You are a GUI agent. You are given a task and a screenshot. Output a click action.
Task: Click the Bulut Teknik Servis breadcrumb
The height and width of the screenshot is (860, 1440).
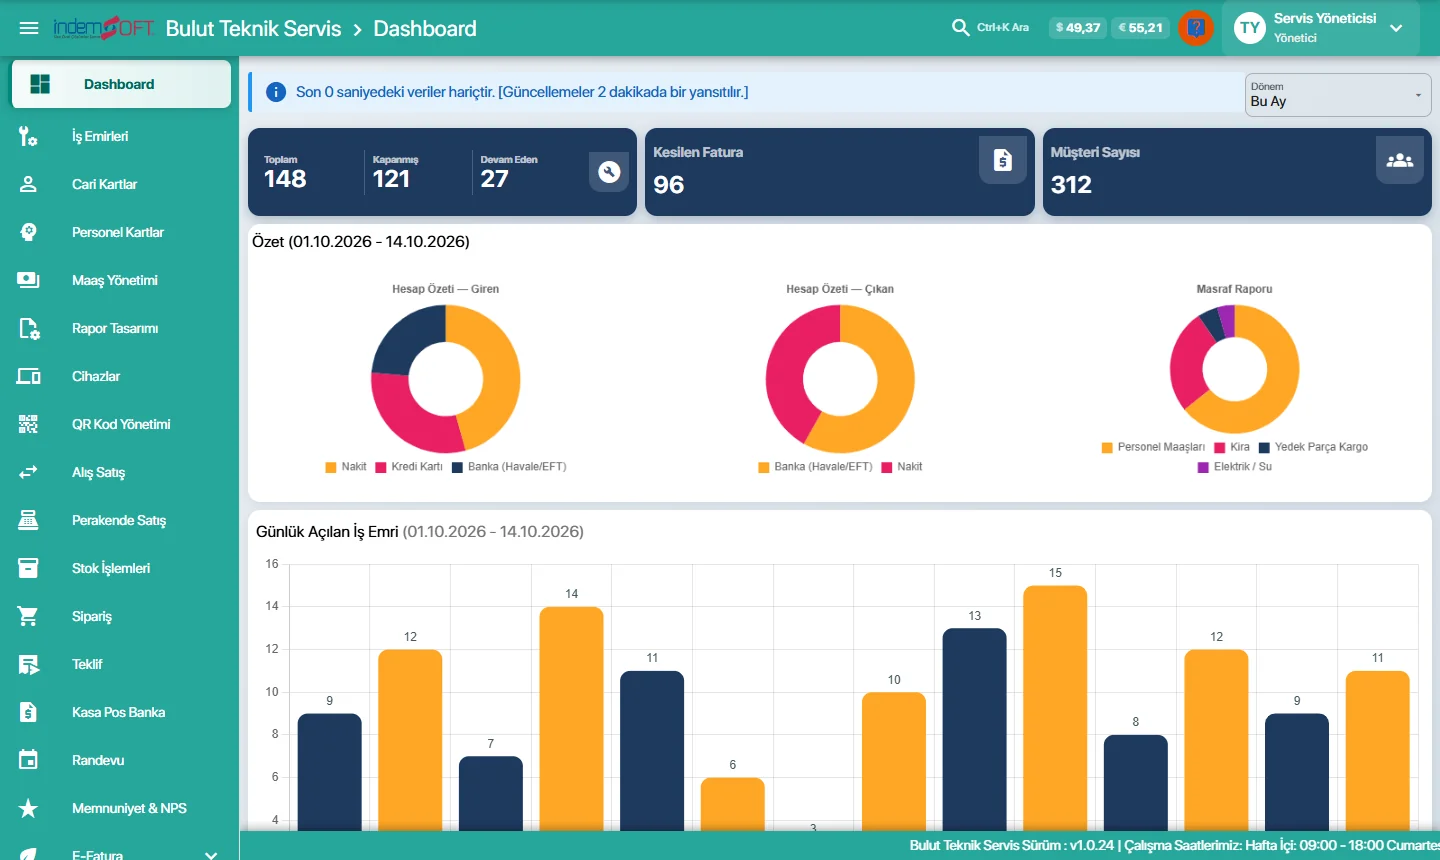(x=253, y=28)
